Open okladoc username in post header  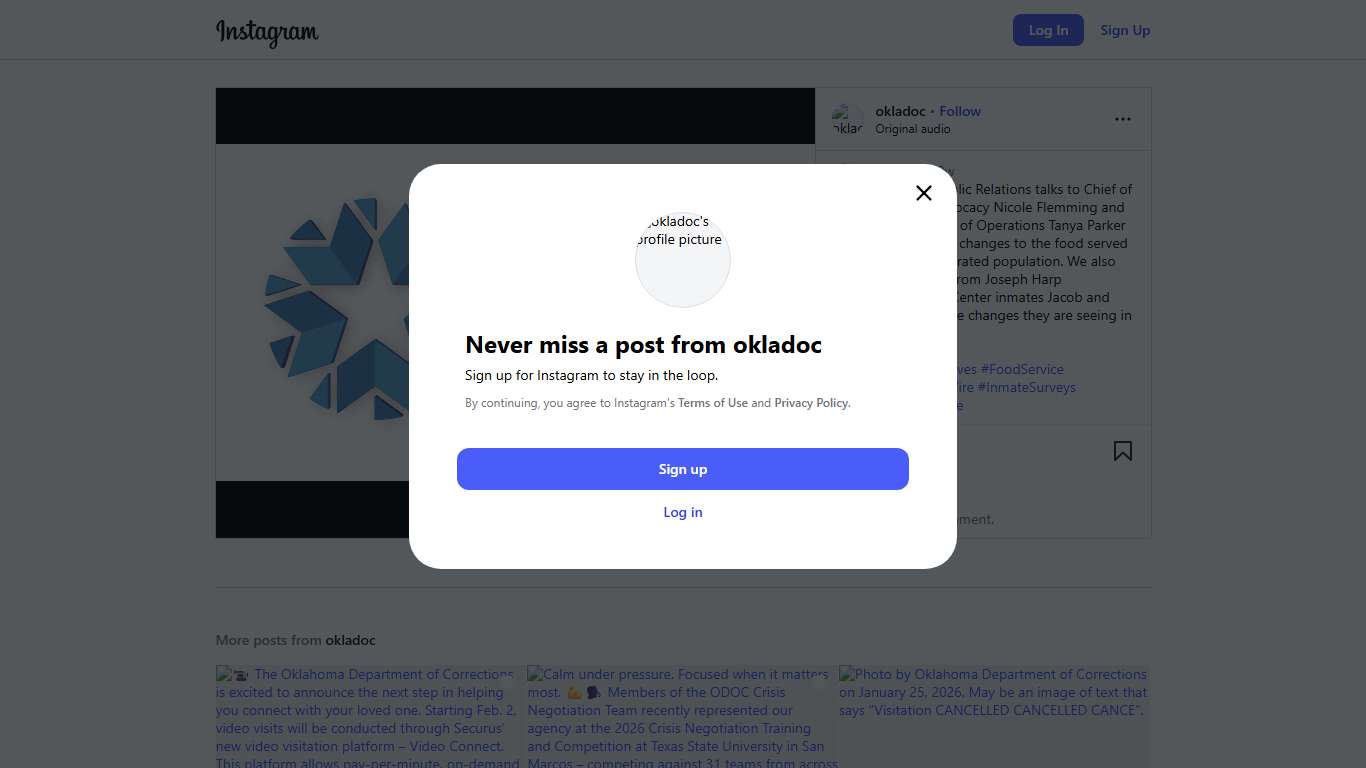[x=900, y=111]
